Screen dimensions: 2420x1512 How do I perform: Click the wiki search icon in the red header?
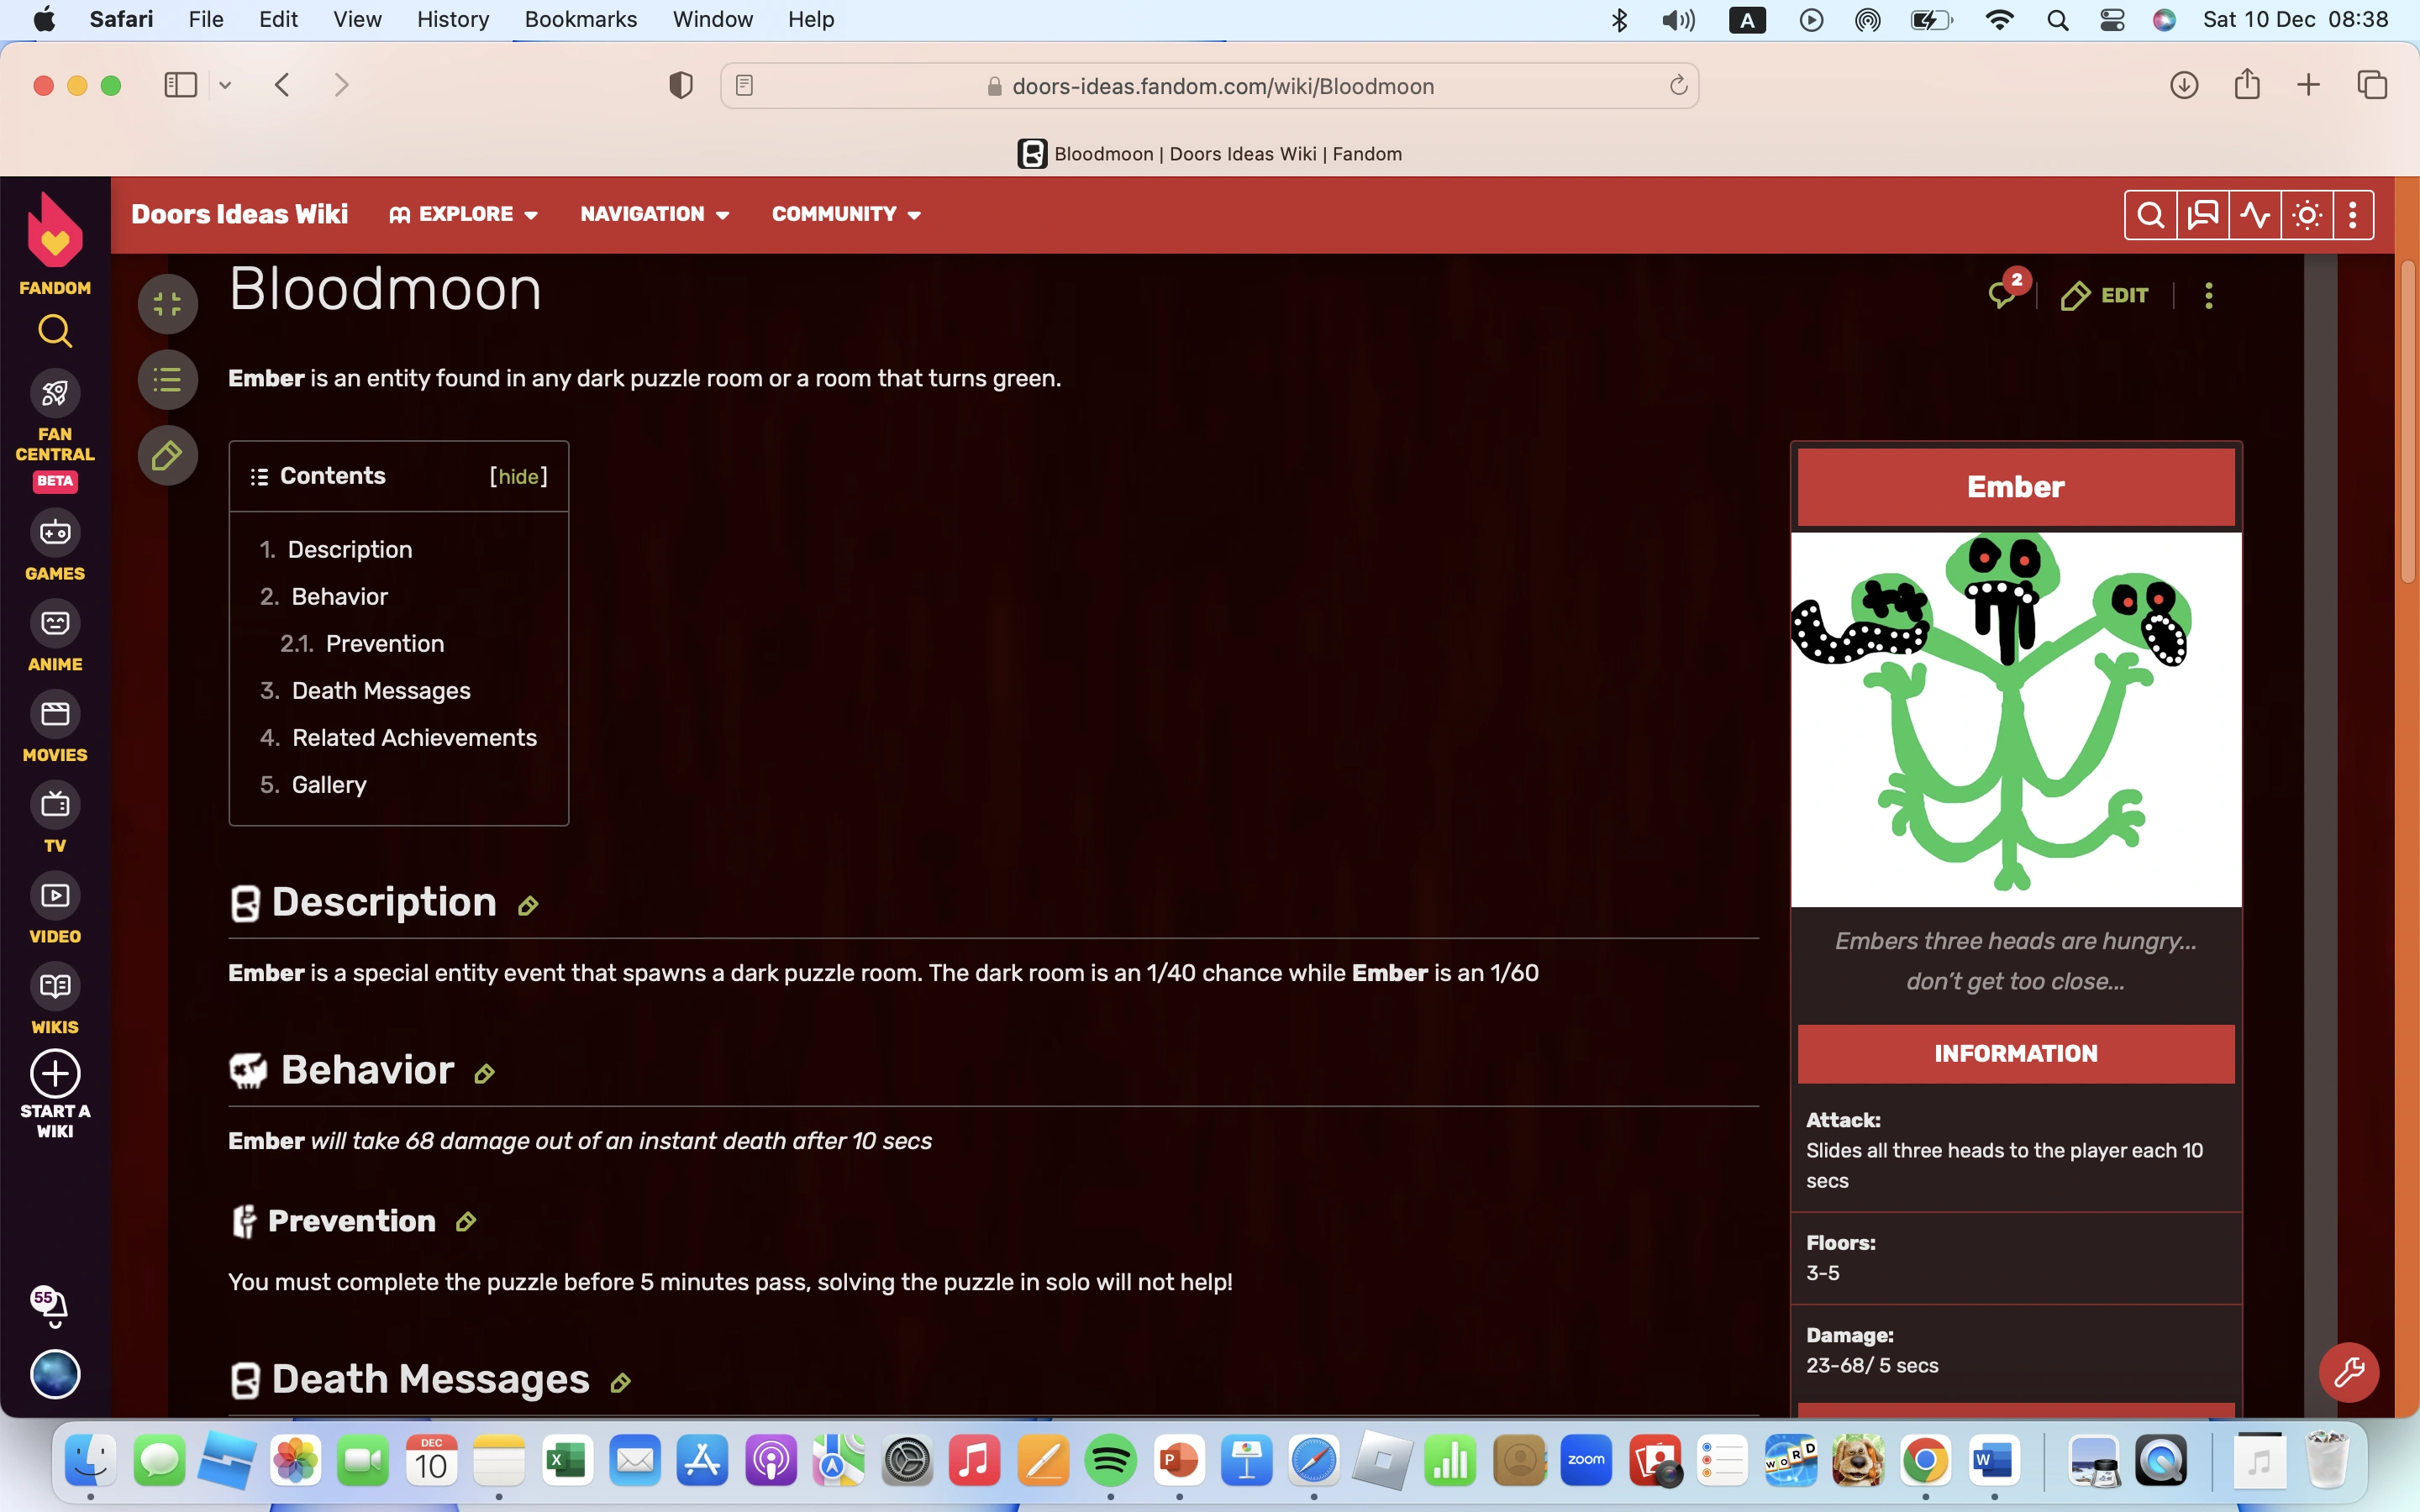pos(2150,215)
